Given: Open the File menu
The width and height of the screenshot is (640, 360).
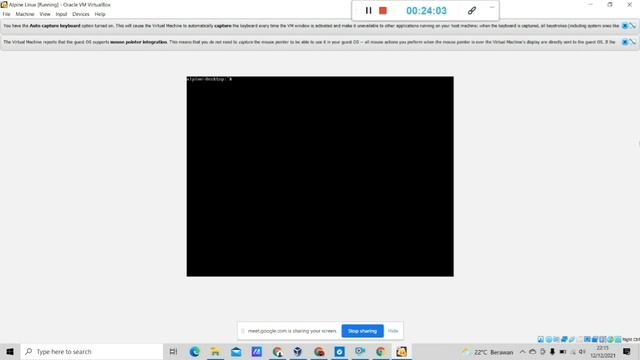Looking at the screenshot, I should tap(7, 14).
